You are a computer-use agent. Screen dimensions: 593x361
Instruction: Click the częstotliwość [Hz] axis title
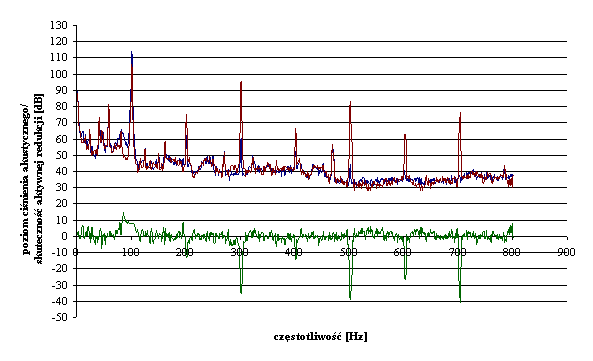tap(320, 336)
